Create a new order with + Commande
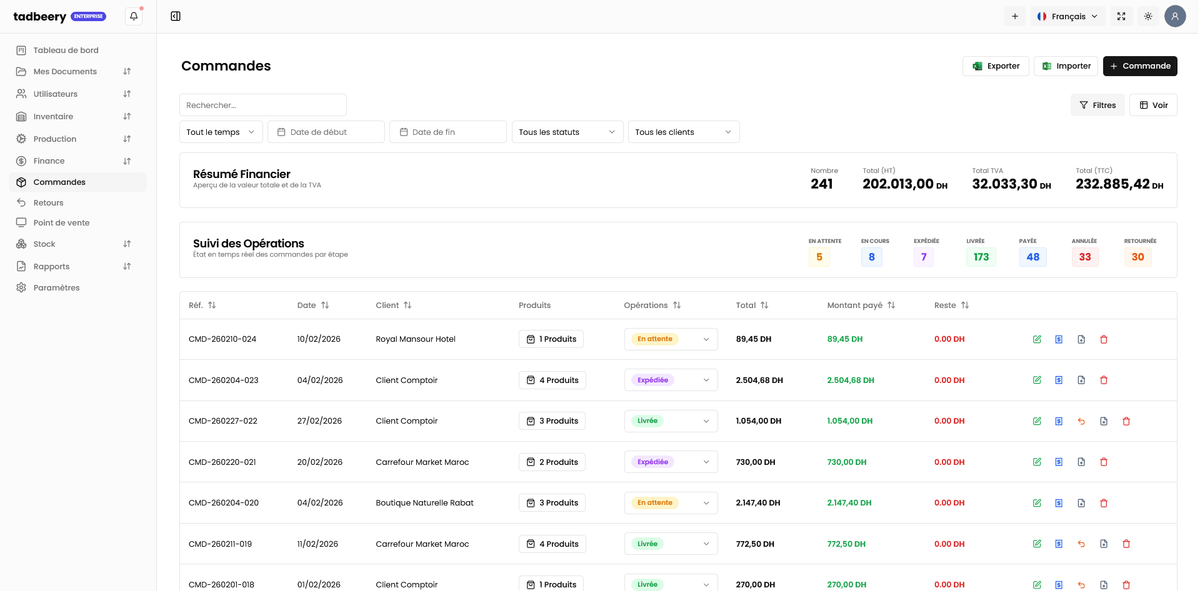1200x591 pixels. pos(1140,66)
